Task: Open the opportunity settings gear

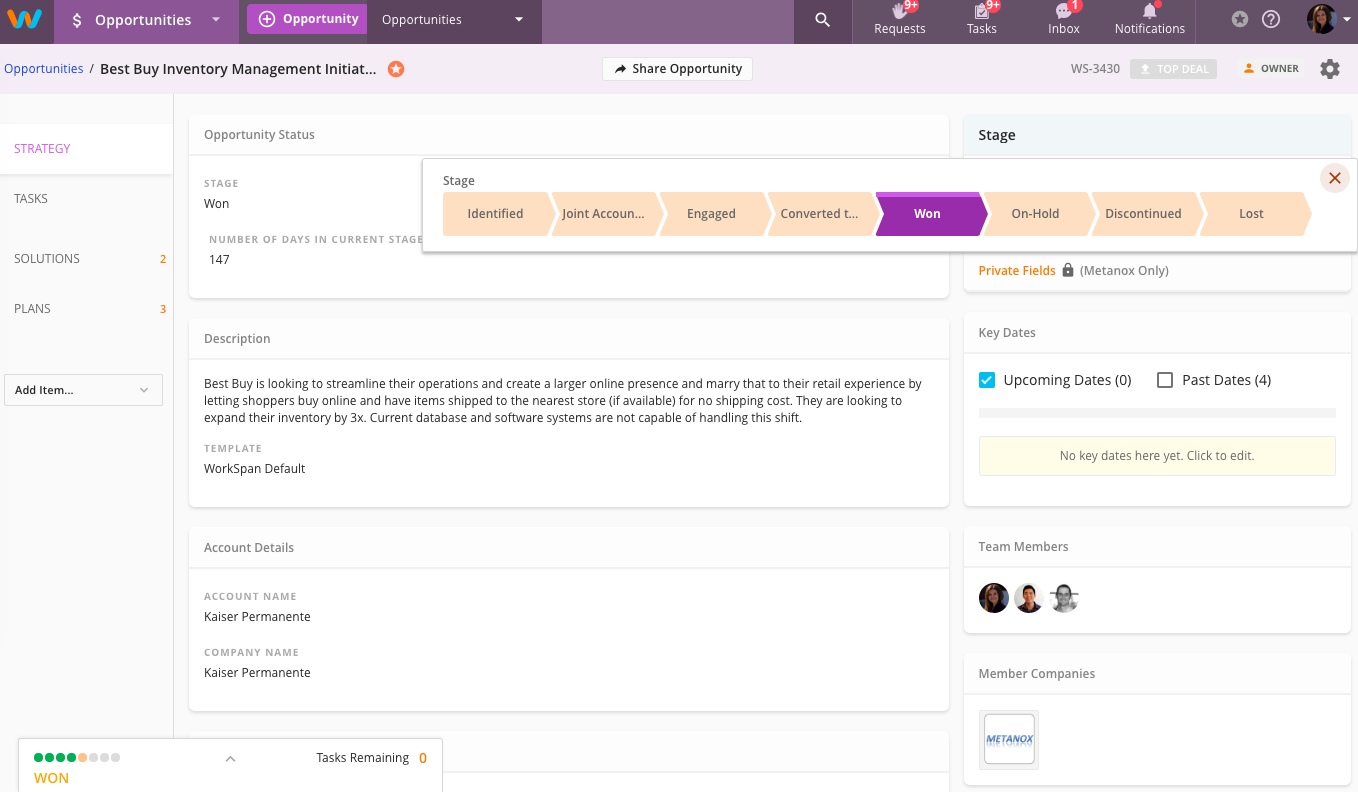Action: (x=1329, y=68)
